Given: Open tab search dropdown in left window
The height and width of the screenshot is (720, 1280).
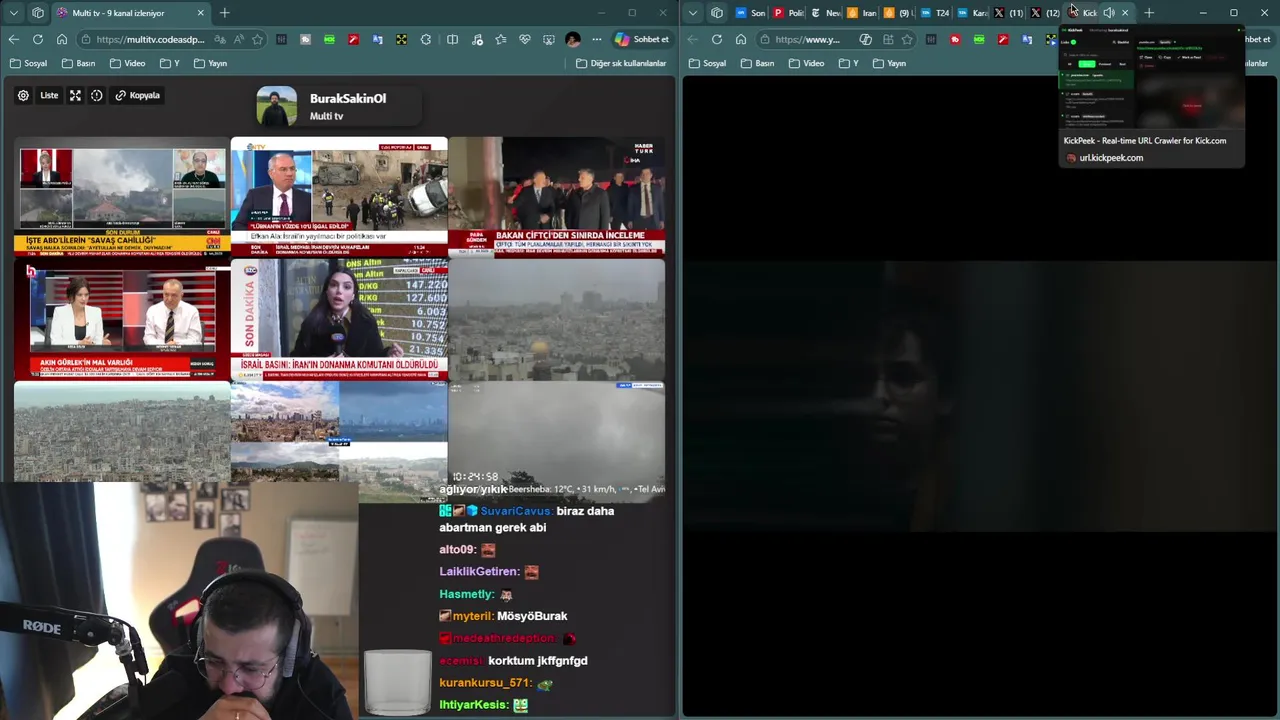Looking at the screenshot, I should [x=14, y=13].
